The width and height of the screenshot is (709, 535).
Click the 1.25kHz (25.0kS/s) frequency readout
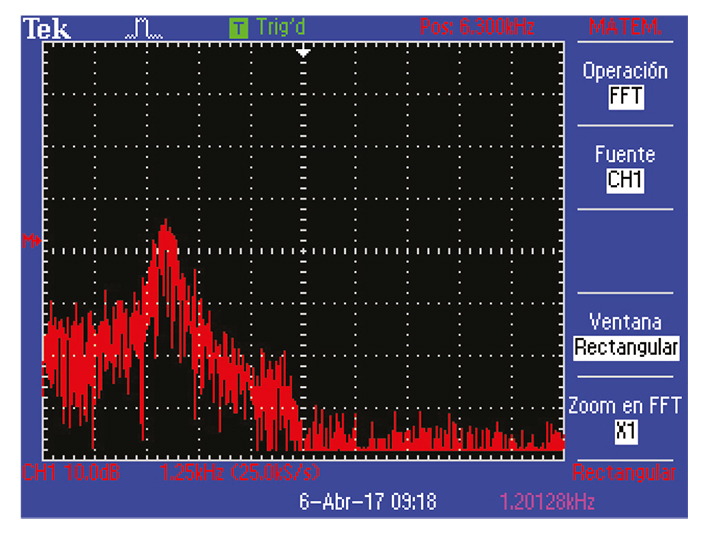pyautogui.click(x=240, y=472)
